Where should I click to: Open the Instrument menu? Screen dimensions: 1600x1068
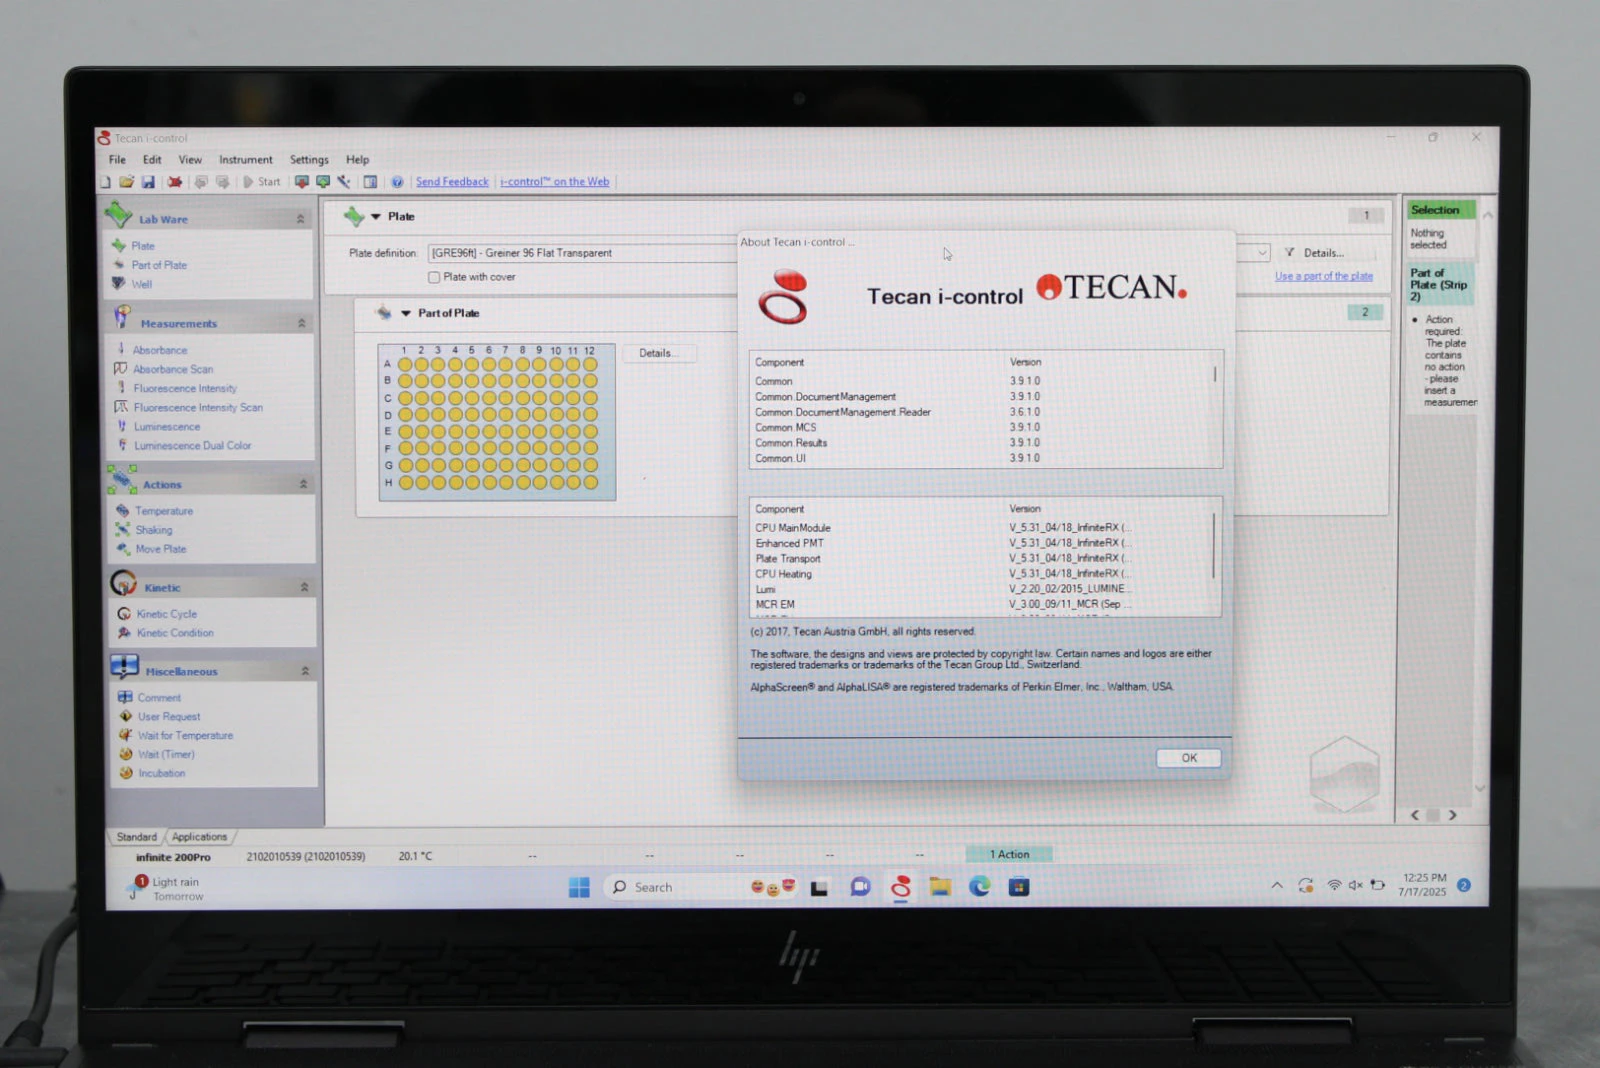click(x=245, y=160)
